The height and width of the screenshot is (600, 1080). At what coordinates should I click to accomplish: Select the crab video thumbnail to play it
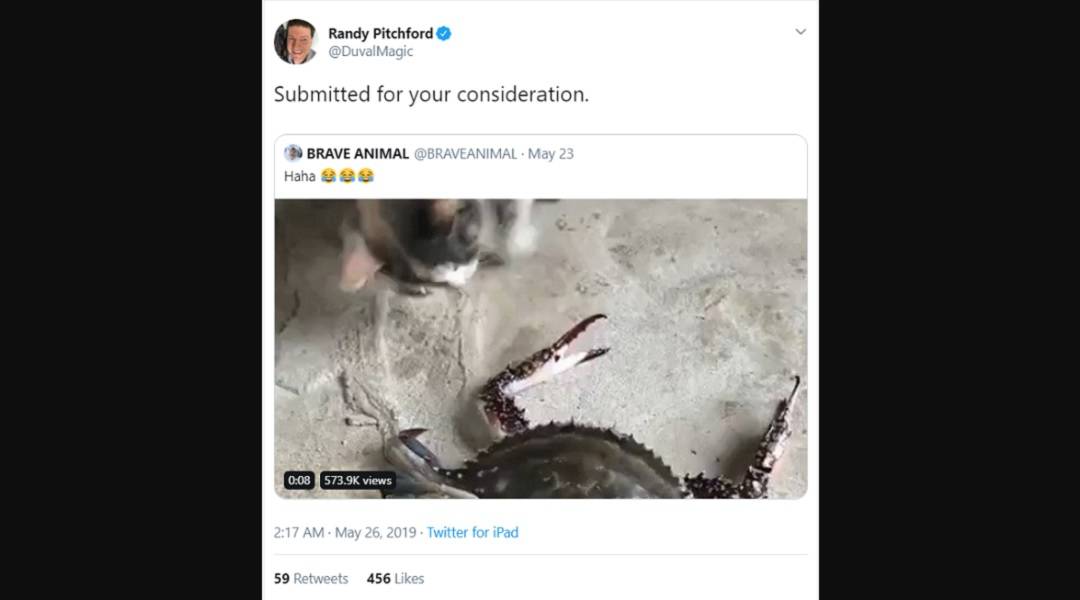(x=540, y=350)
